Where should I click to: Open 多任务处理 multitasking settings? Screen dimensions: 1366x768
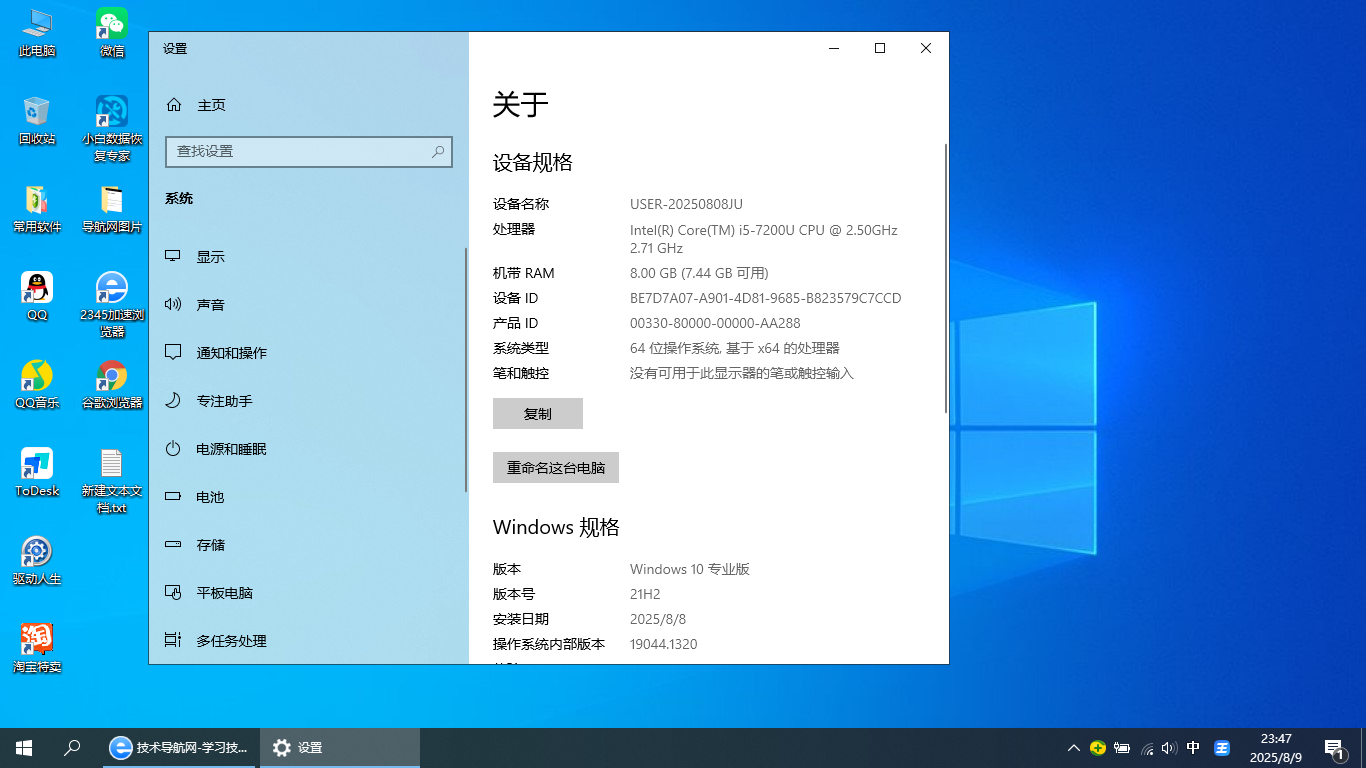[x=231, y=641]
